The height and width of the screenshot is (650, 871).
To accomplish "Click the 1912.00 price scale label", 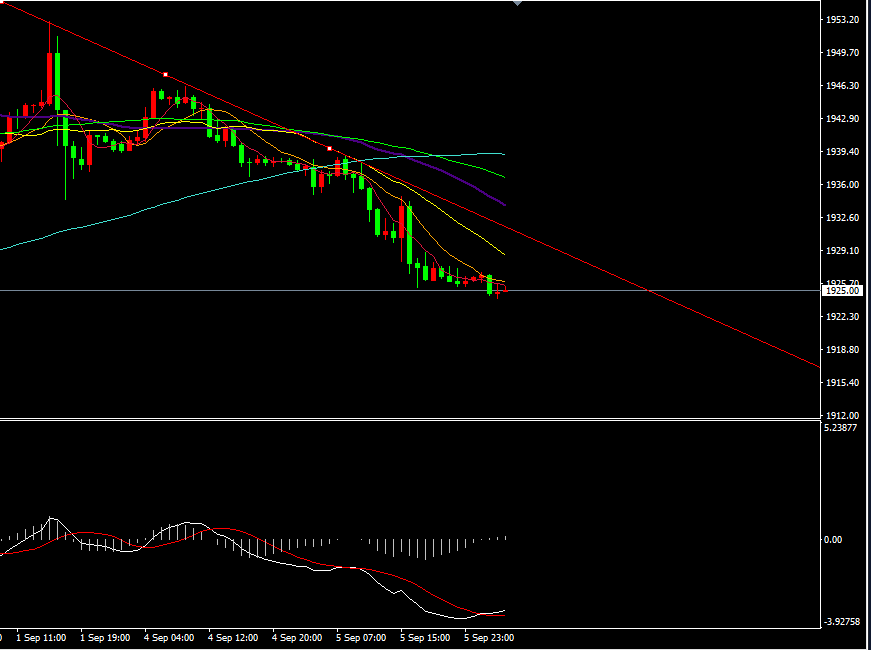I will 843,416.
